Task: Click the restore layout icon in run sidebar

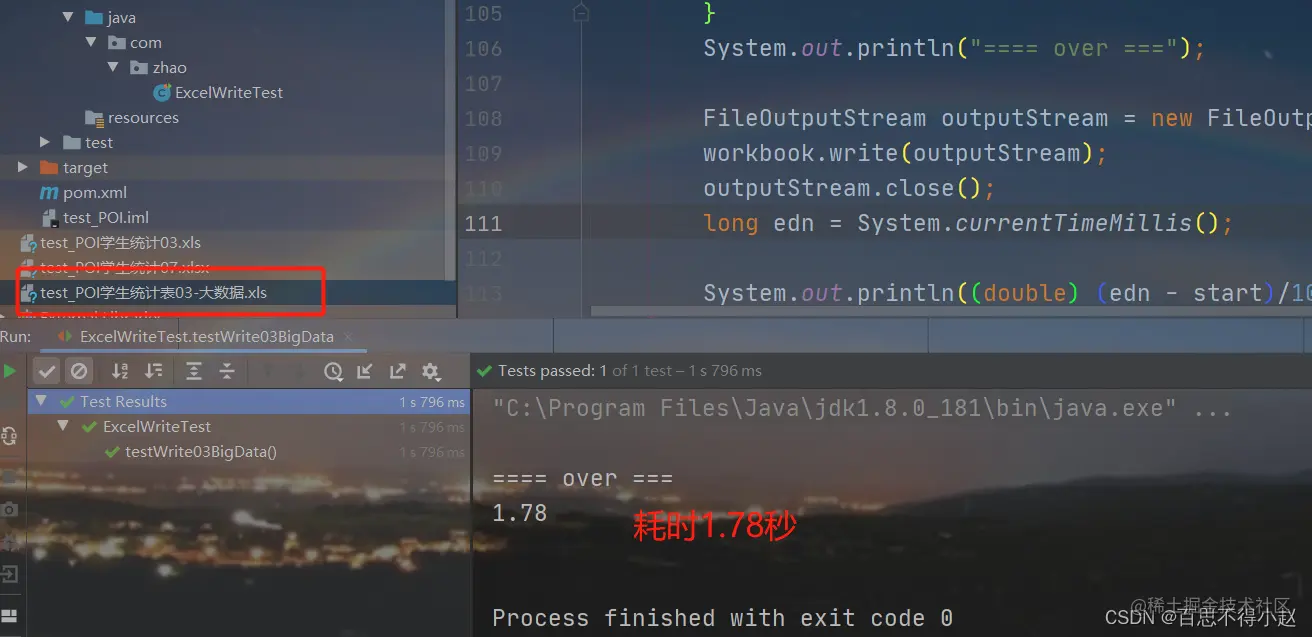Action: 10,615
